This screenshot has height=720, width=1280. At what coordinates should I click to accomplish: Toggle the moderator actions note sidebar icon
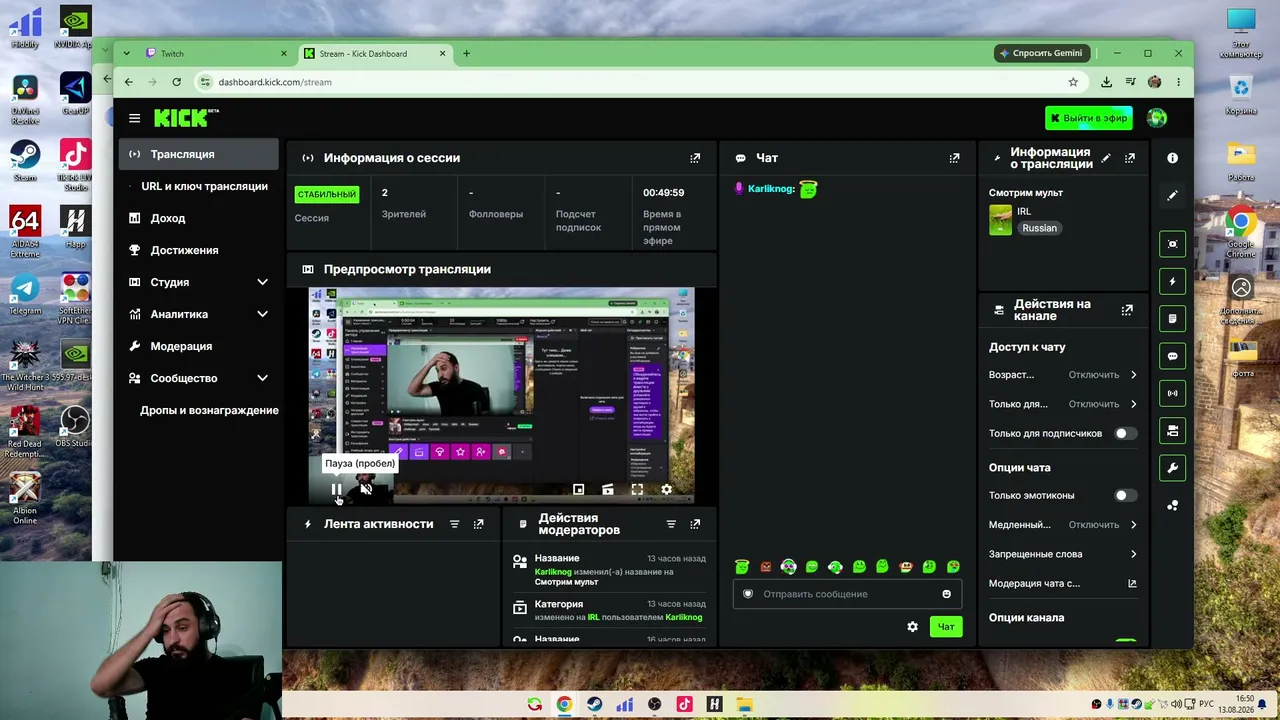click(1172, 318)
